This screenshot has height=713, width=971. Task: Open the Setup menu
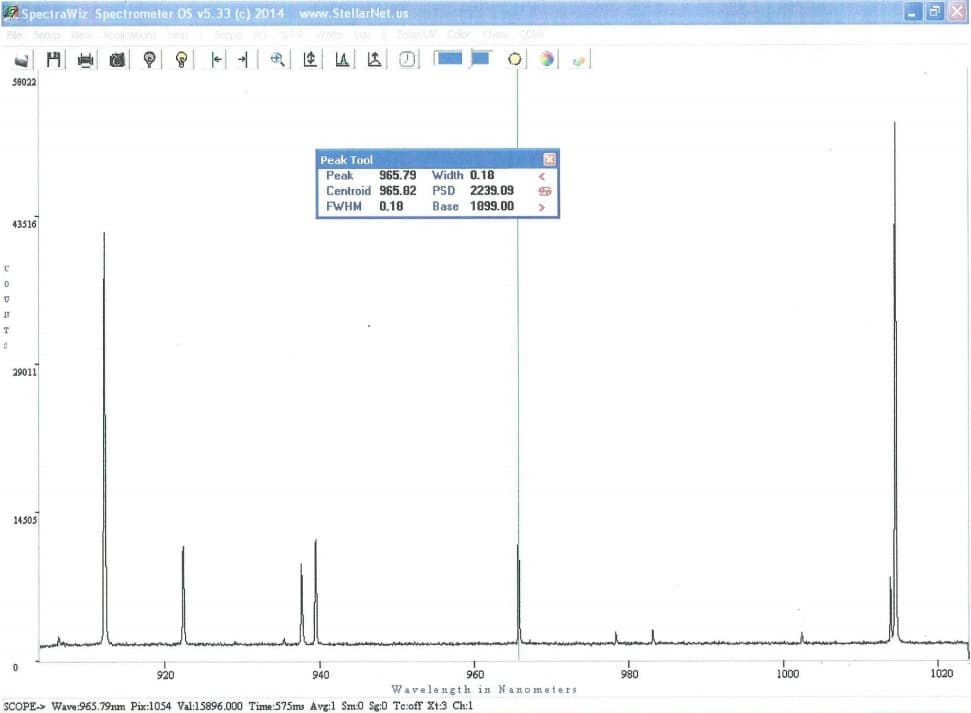click(46, 35)
